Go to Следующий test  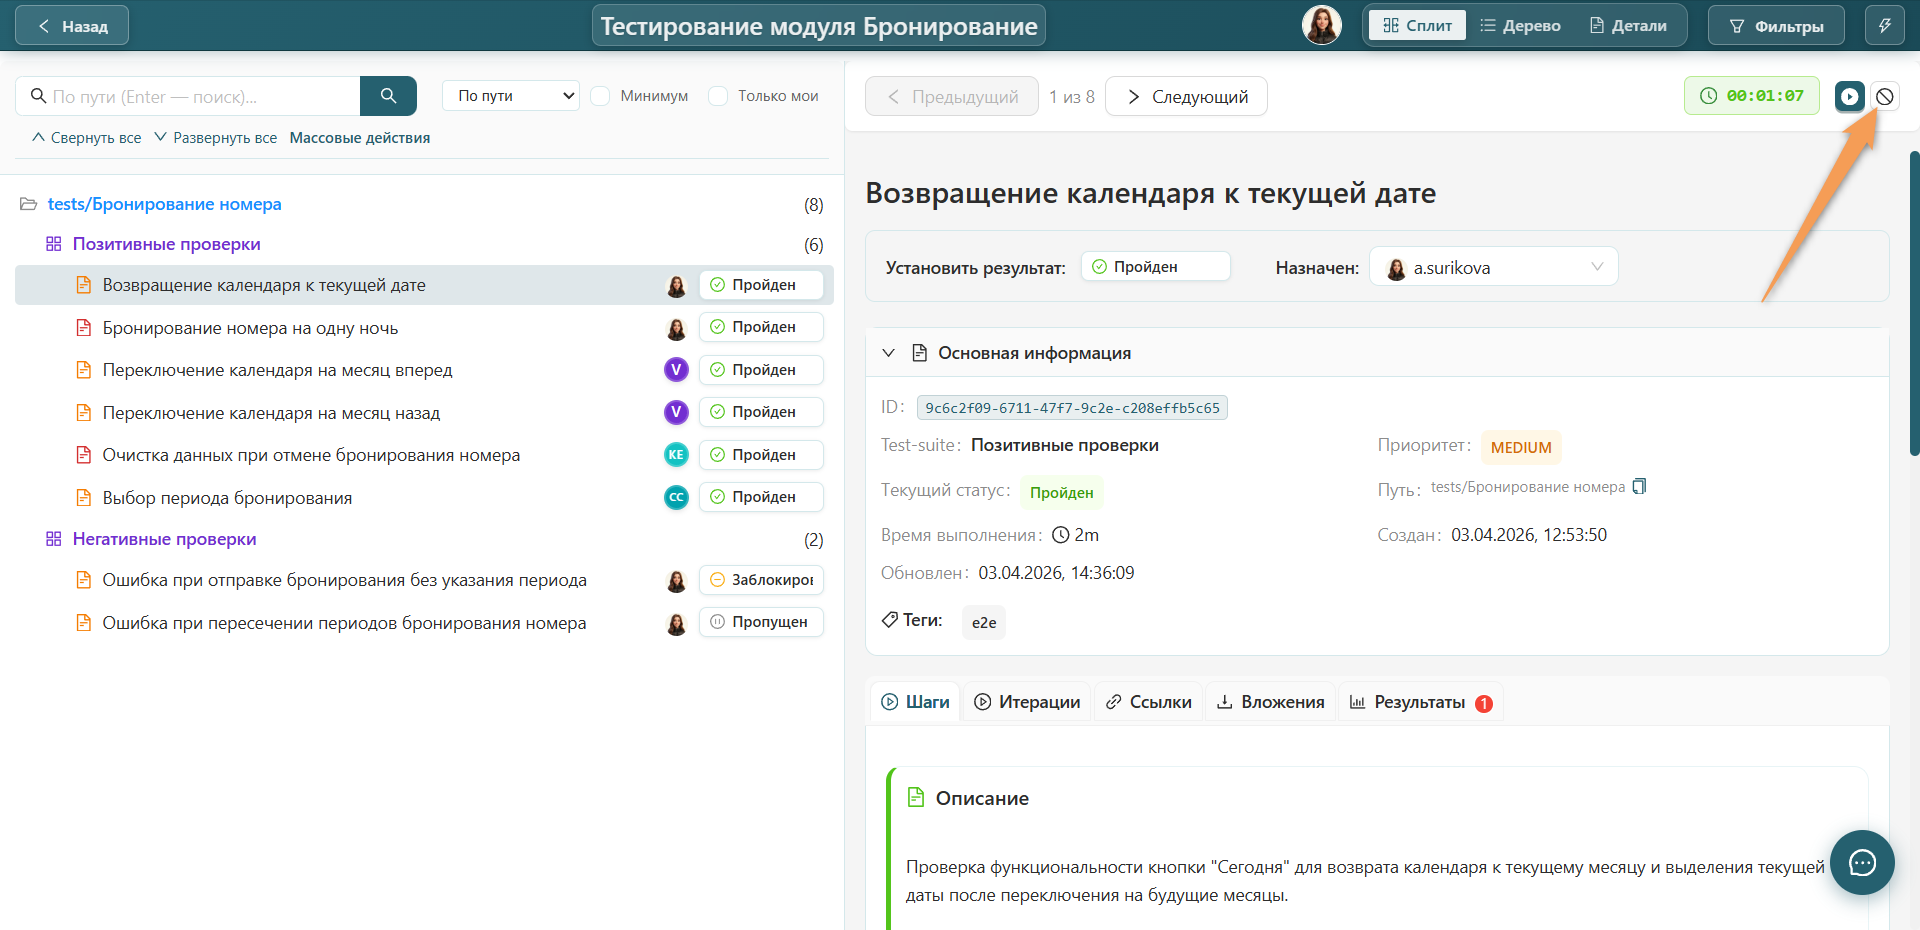click(x=1186, y=96)
